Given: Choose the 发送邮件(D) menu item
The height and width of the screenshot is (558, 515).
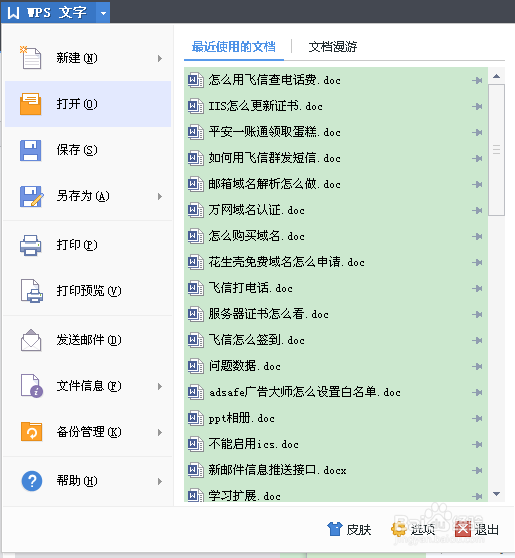Looking at the screenshot, I should 88,340.
